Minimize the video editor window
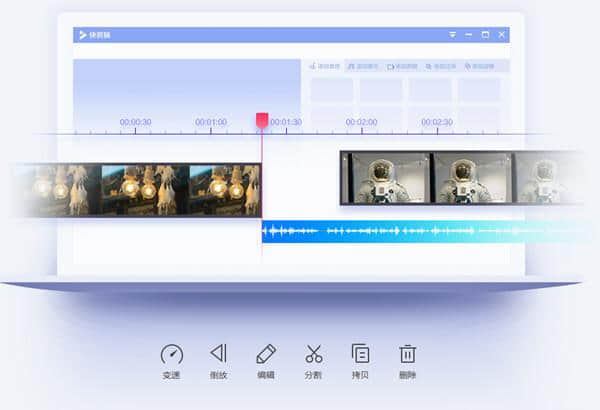The width and height of the screenshot is (600, 410). point(469,34)
